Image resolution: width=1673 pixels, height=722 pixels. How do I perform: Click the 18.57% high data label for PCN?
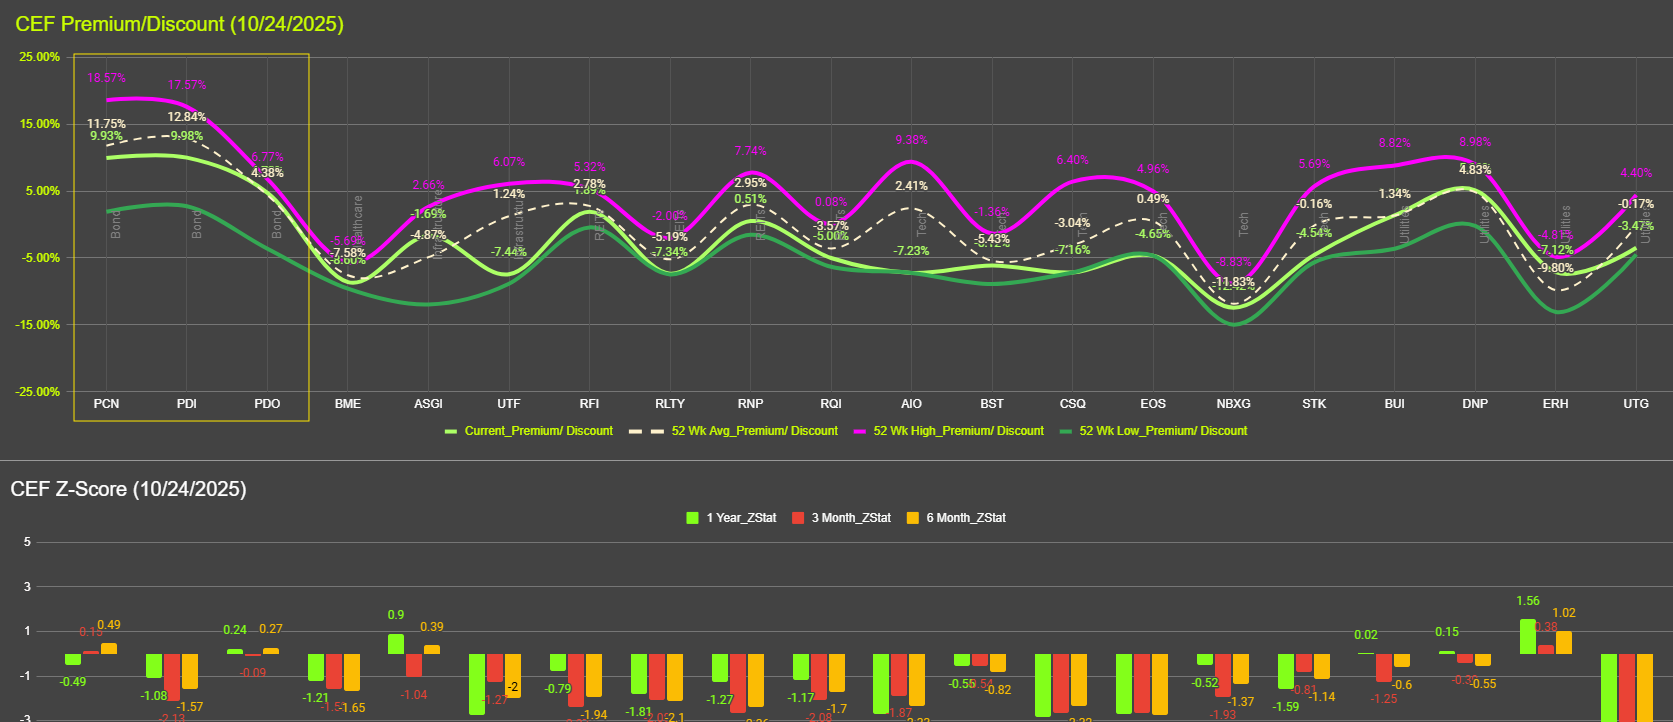tap(106, 78)
